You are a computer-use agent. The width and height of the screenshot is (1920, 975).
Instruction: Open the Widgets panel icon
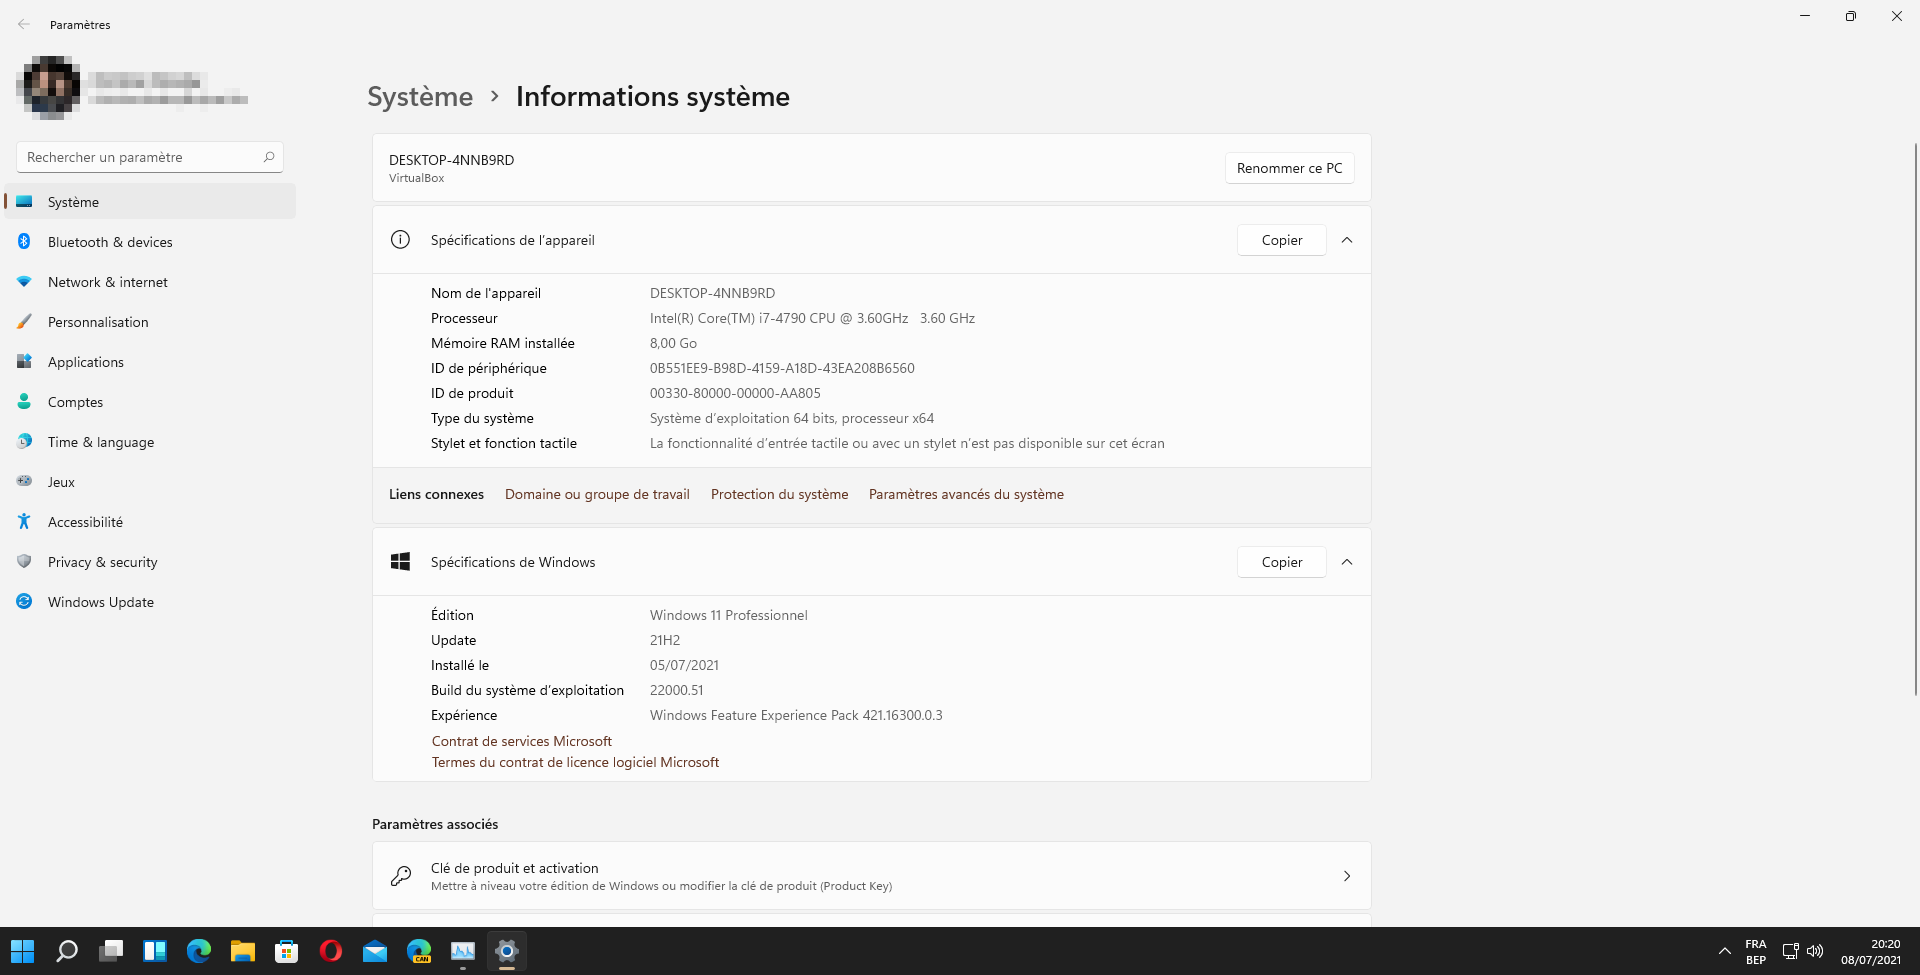[155, 951]
